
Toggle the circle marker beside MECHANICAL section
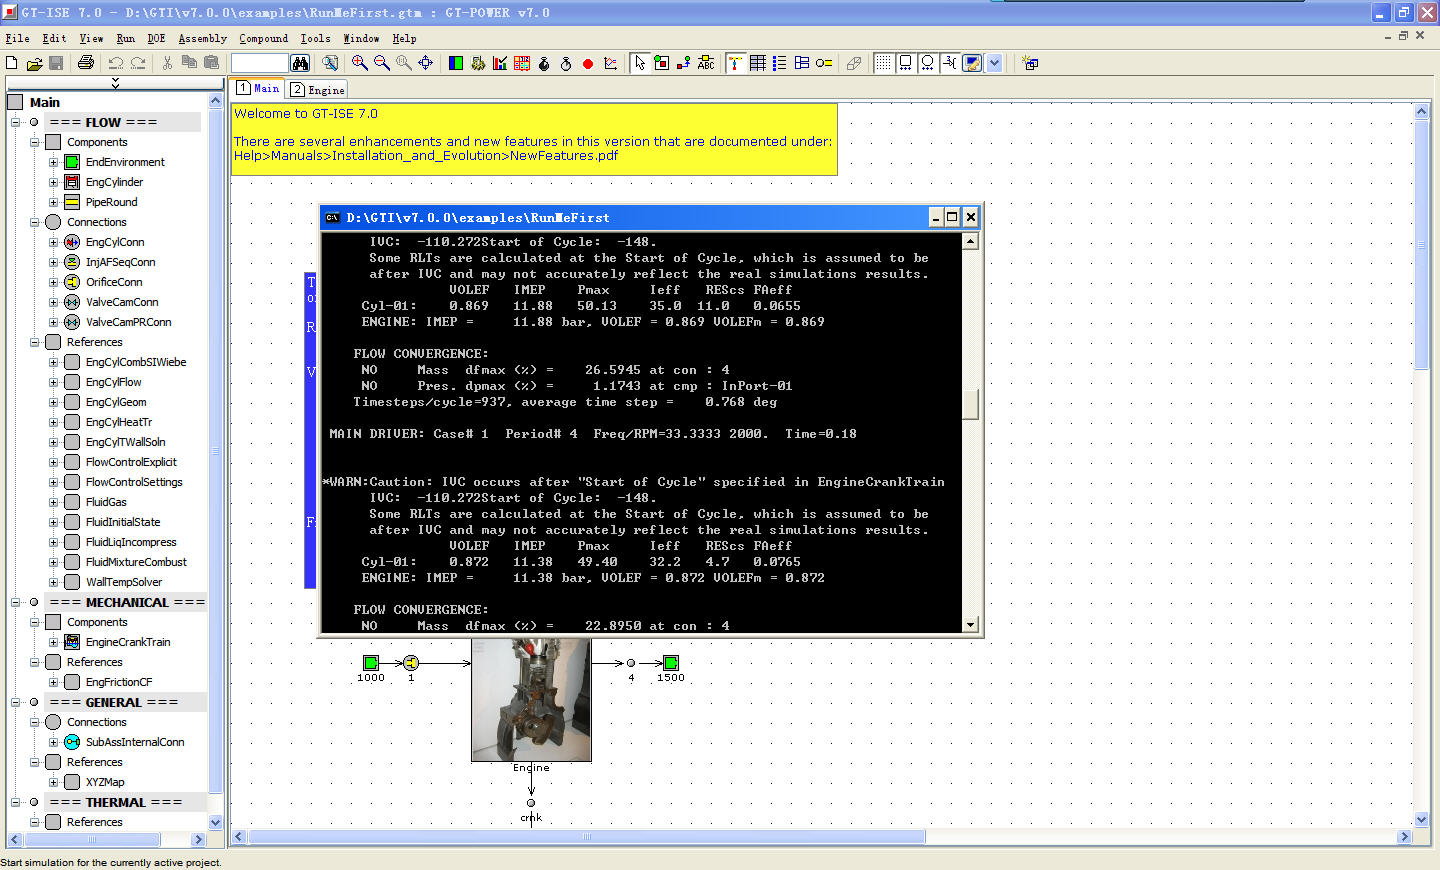(34, 602)
